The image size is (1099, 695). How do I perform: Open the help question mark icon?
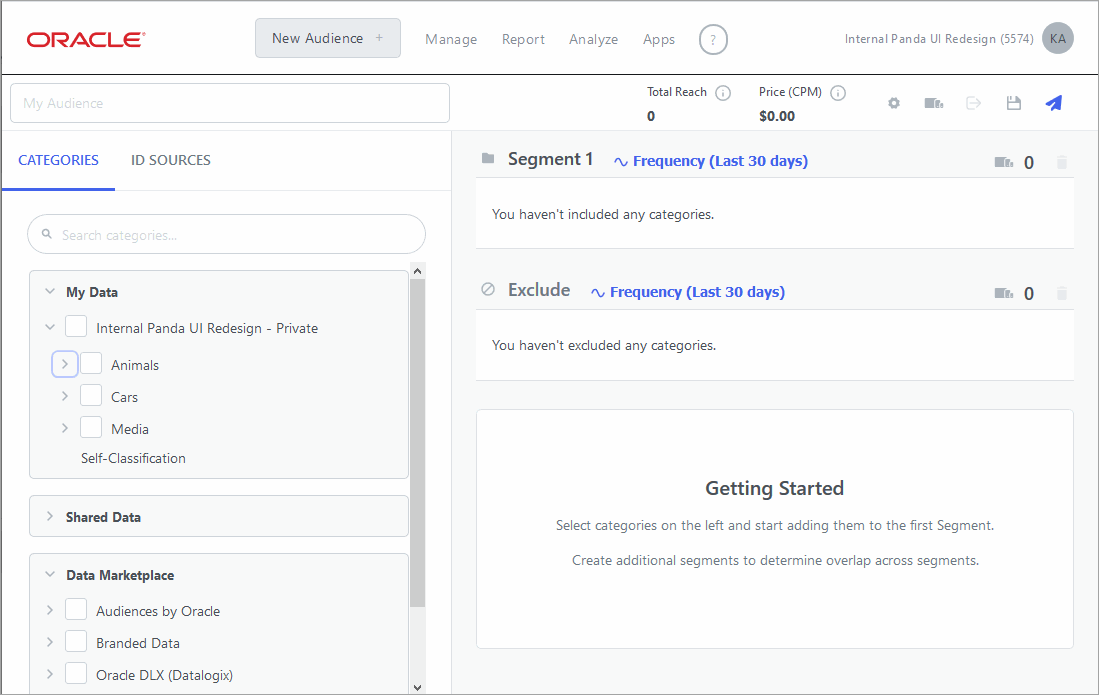(713, 39)
